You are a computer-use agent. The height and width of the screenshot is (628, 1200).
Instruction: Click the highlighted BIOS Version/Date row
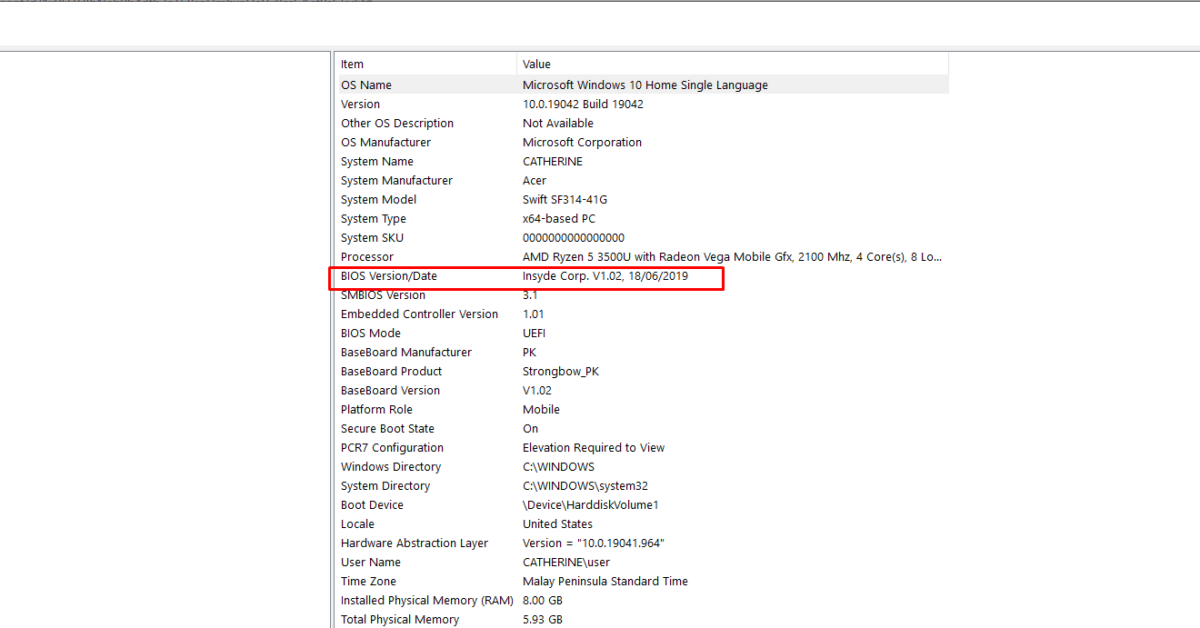tap(500, 276)
